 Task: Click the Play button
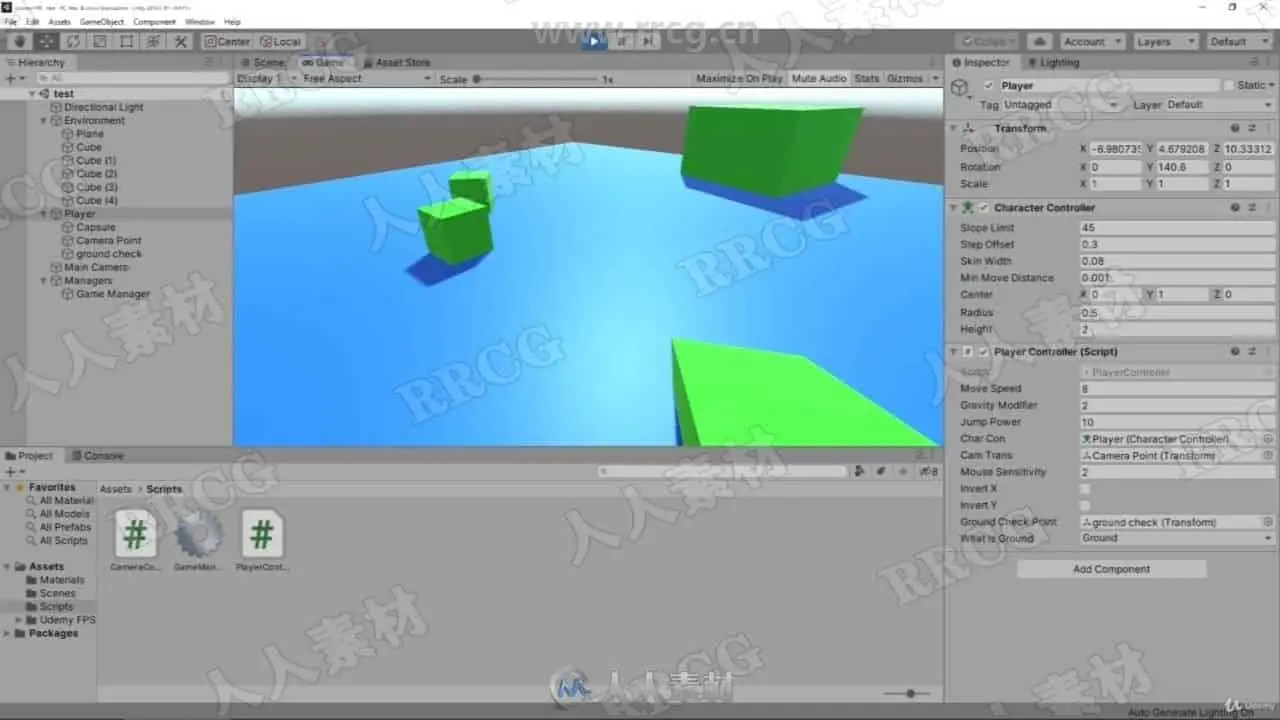point(594,41)
